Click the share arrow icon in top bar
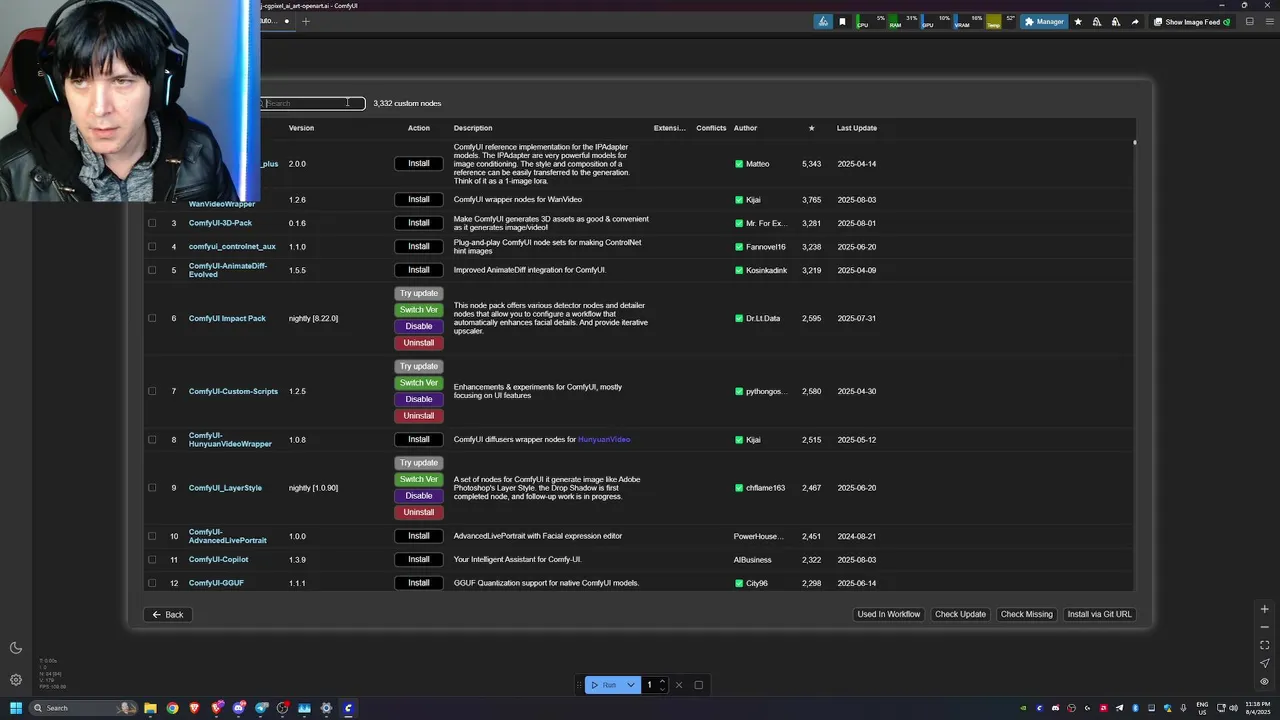Screen dimensions: 1280x720 (1135, 22)
